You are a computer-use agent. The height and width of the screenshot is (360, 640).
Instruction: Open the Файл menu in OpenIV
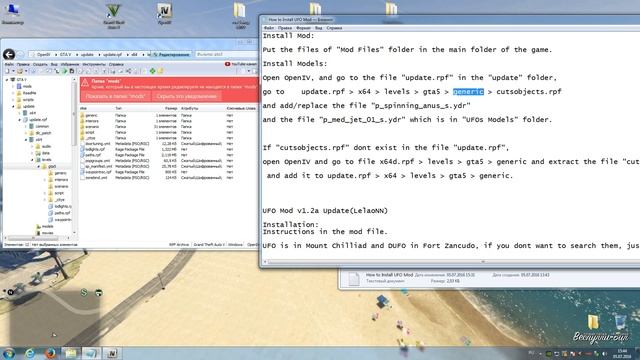point(9,64)
